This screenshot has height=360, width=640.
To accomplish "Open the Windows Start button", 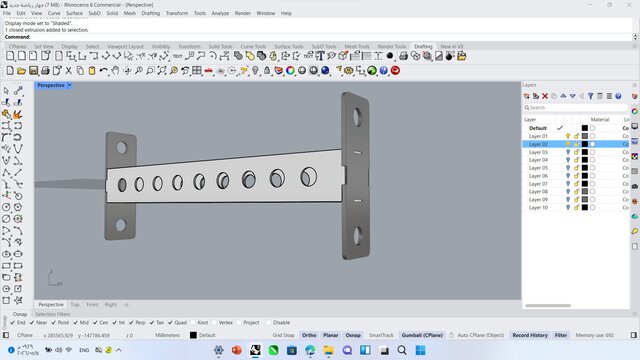I will [420, 350].
